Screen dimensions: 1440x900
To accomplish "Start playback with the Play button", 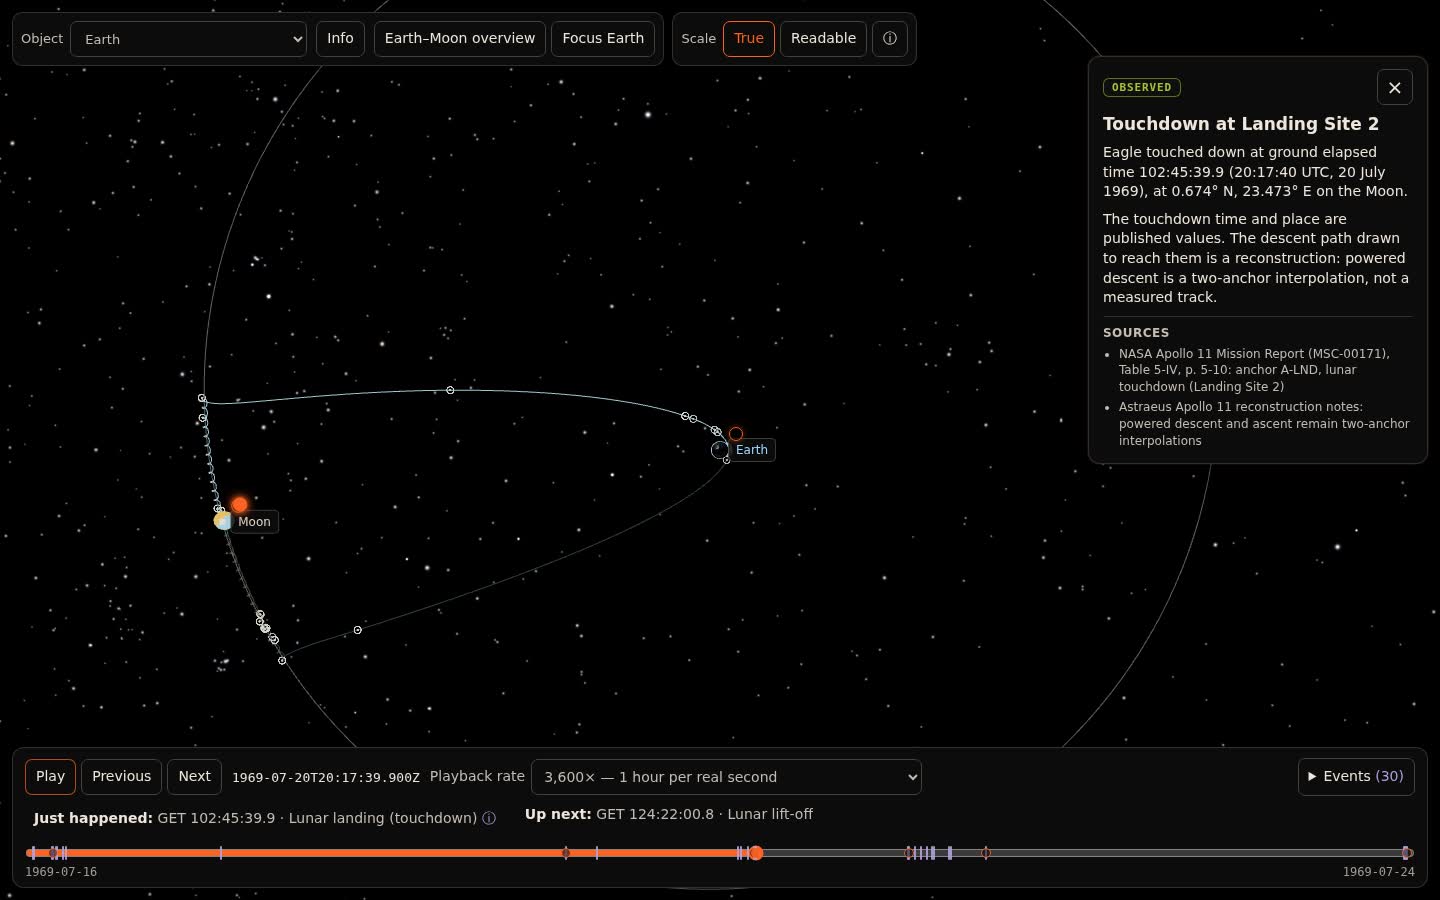I will click(50, 777).
